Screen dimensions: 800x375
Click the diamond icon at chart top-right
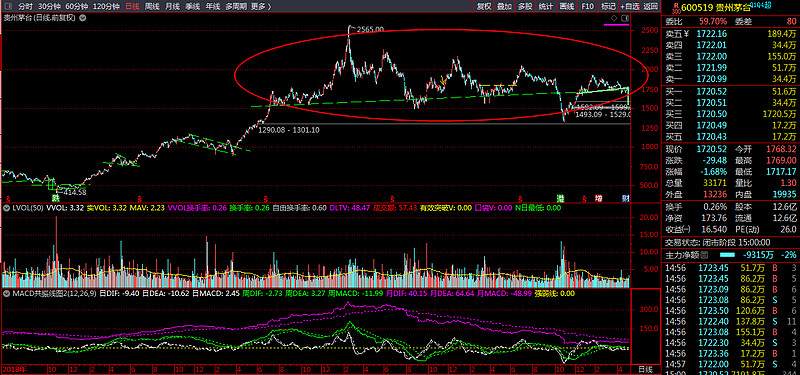tap(614, 18)
